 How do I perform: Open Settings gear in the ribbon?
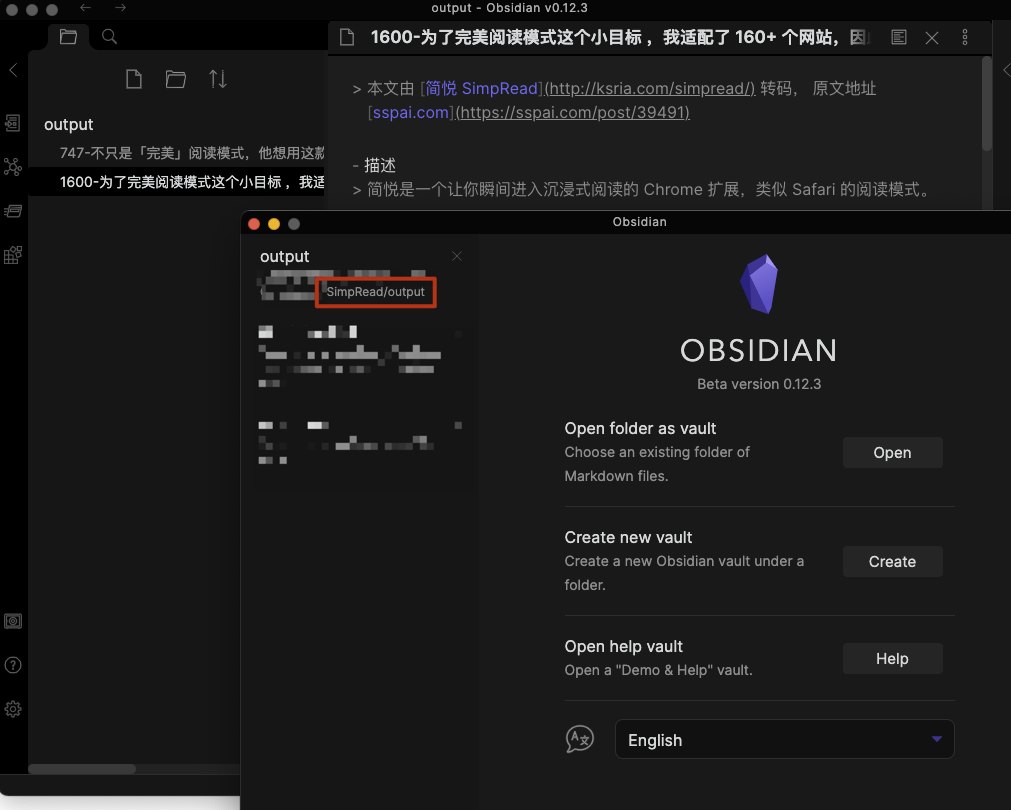[x=13, y=709]
